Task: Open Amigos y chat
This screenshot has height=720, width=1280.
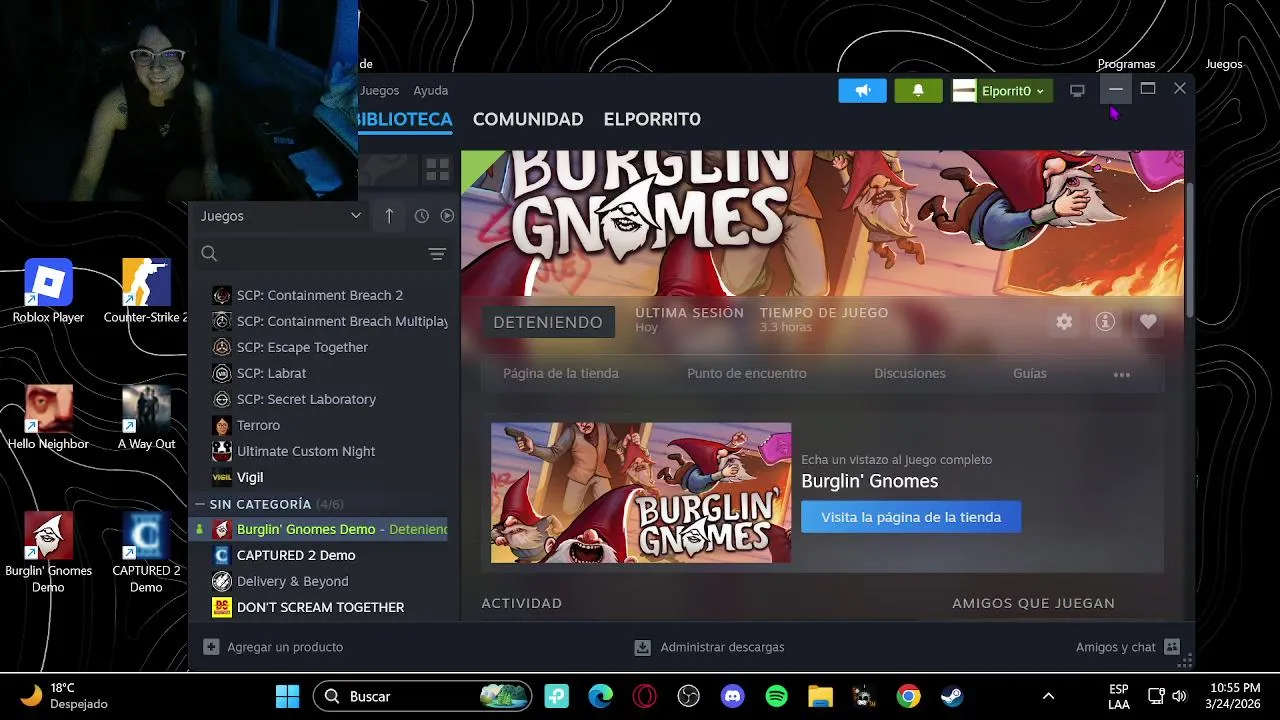Action: pyautogui.click(x=1128, y=647)
